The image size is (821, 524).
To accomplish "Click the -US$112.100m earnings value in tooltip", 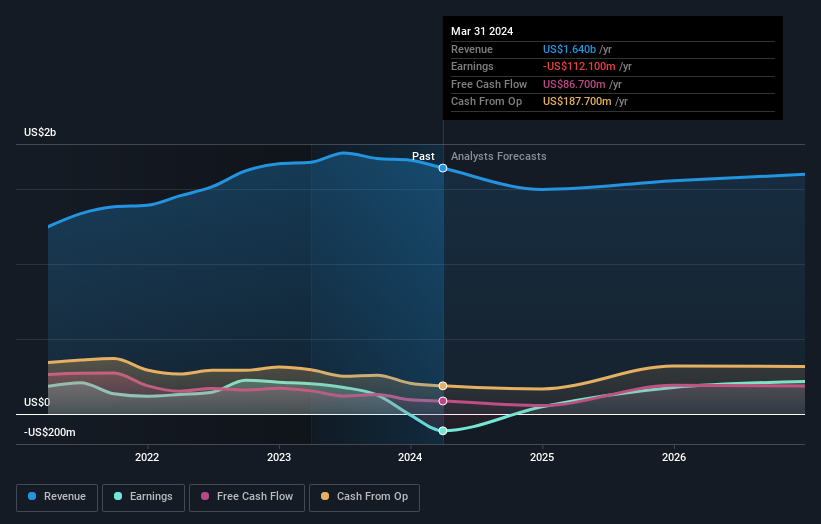I will coord(579,66).
